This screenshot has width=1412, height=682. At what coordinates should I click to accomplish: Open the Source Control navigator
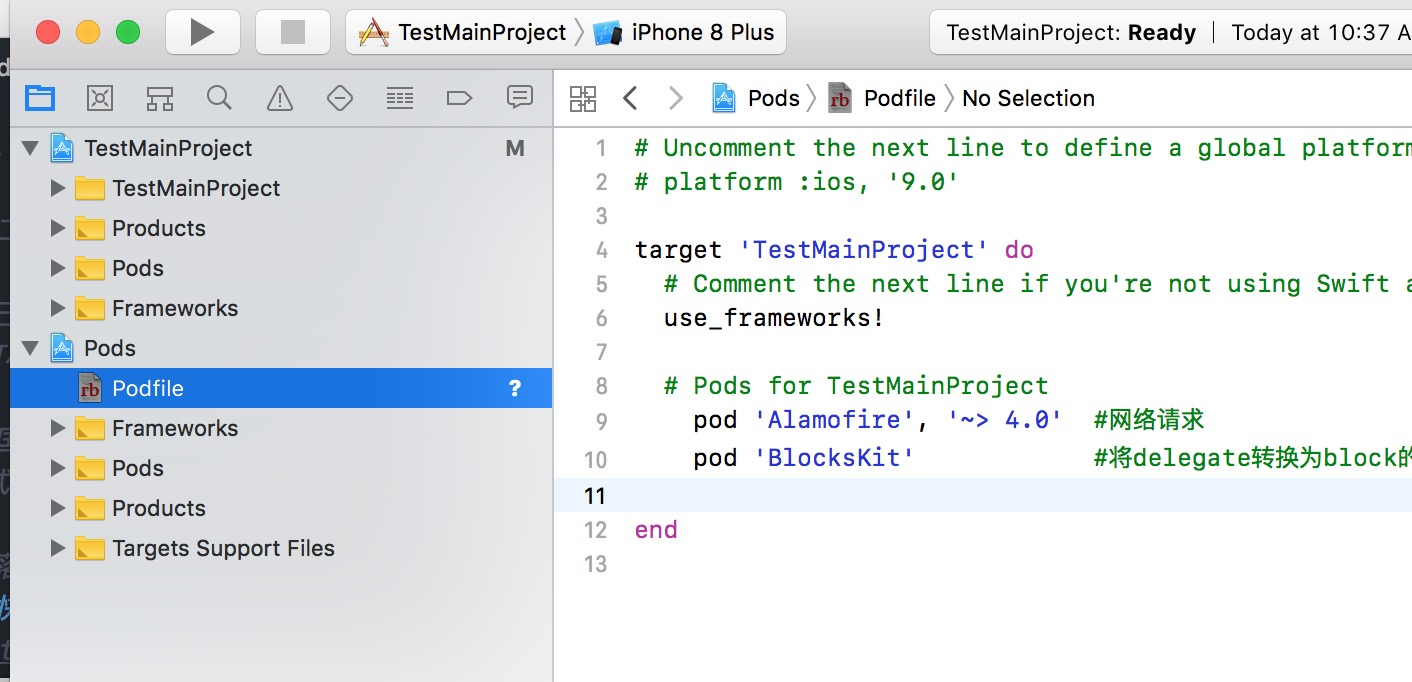(100, 98)
